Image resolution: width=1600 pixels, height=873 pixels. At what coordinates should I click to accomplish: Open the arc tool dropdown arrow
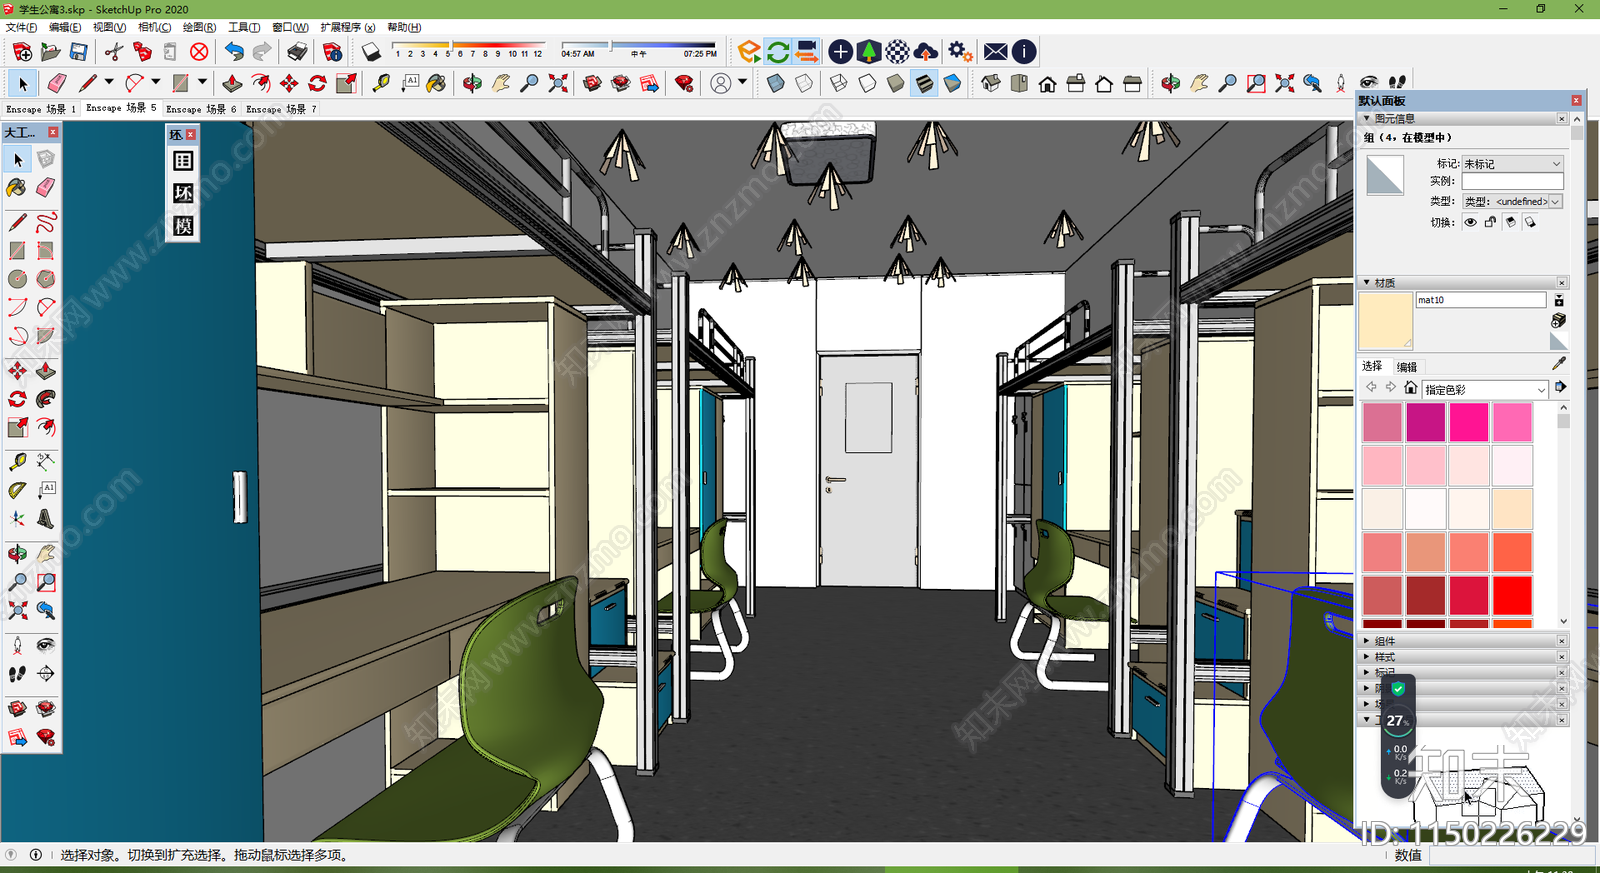(x=155, y=82)
